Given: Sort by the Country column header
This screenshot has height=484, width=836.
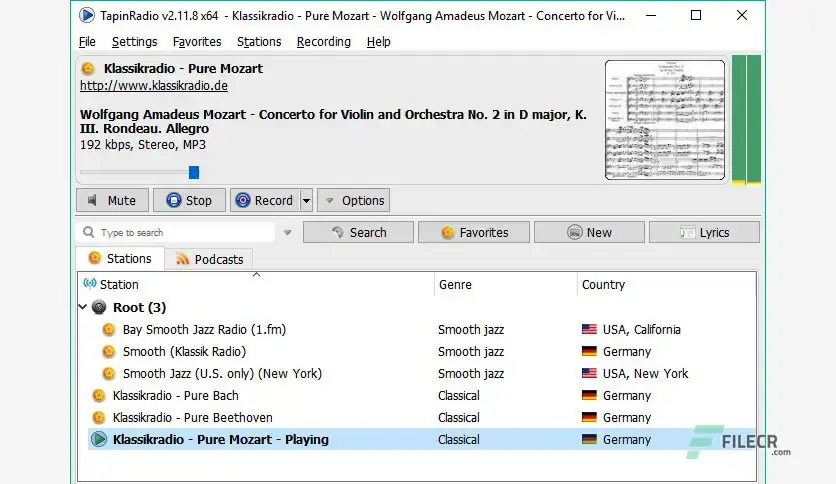Looking at the screenshot, I should pyautogui.click(x=666, y=285).
